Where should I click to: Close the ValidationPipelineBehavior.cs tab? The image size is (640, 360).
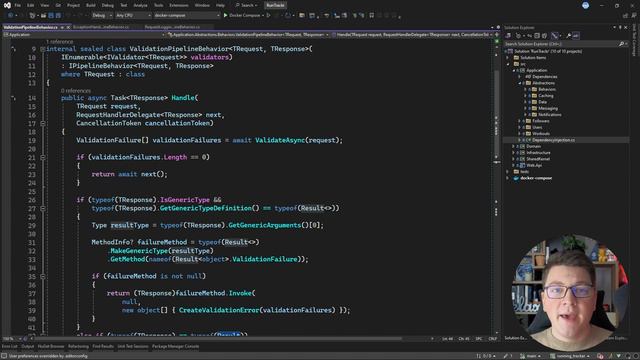(69, 27)
